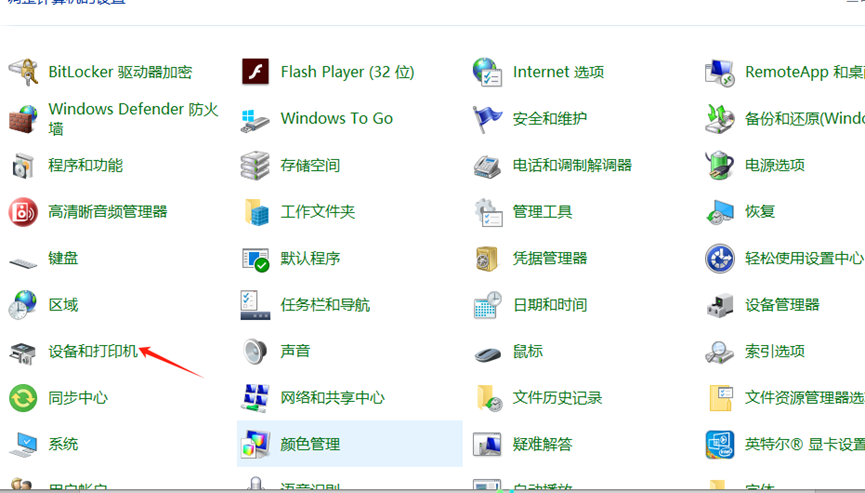Image resolution: width=865 pixels, height=493 pixels.
Task: Open the 日期和时间 clock icon
Action: (487, 305)
